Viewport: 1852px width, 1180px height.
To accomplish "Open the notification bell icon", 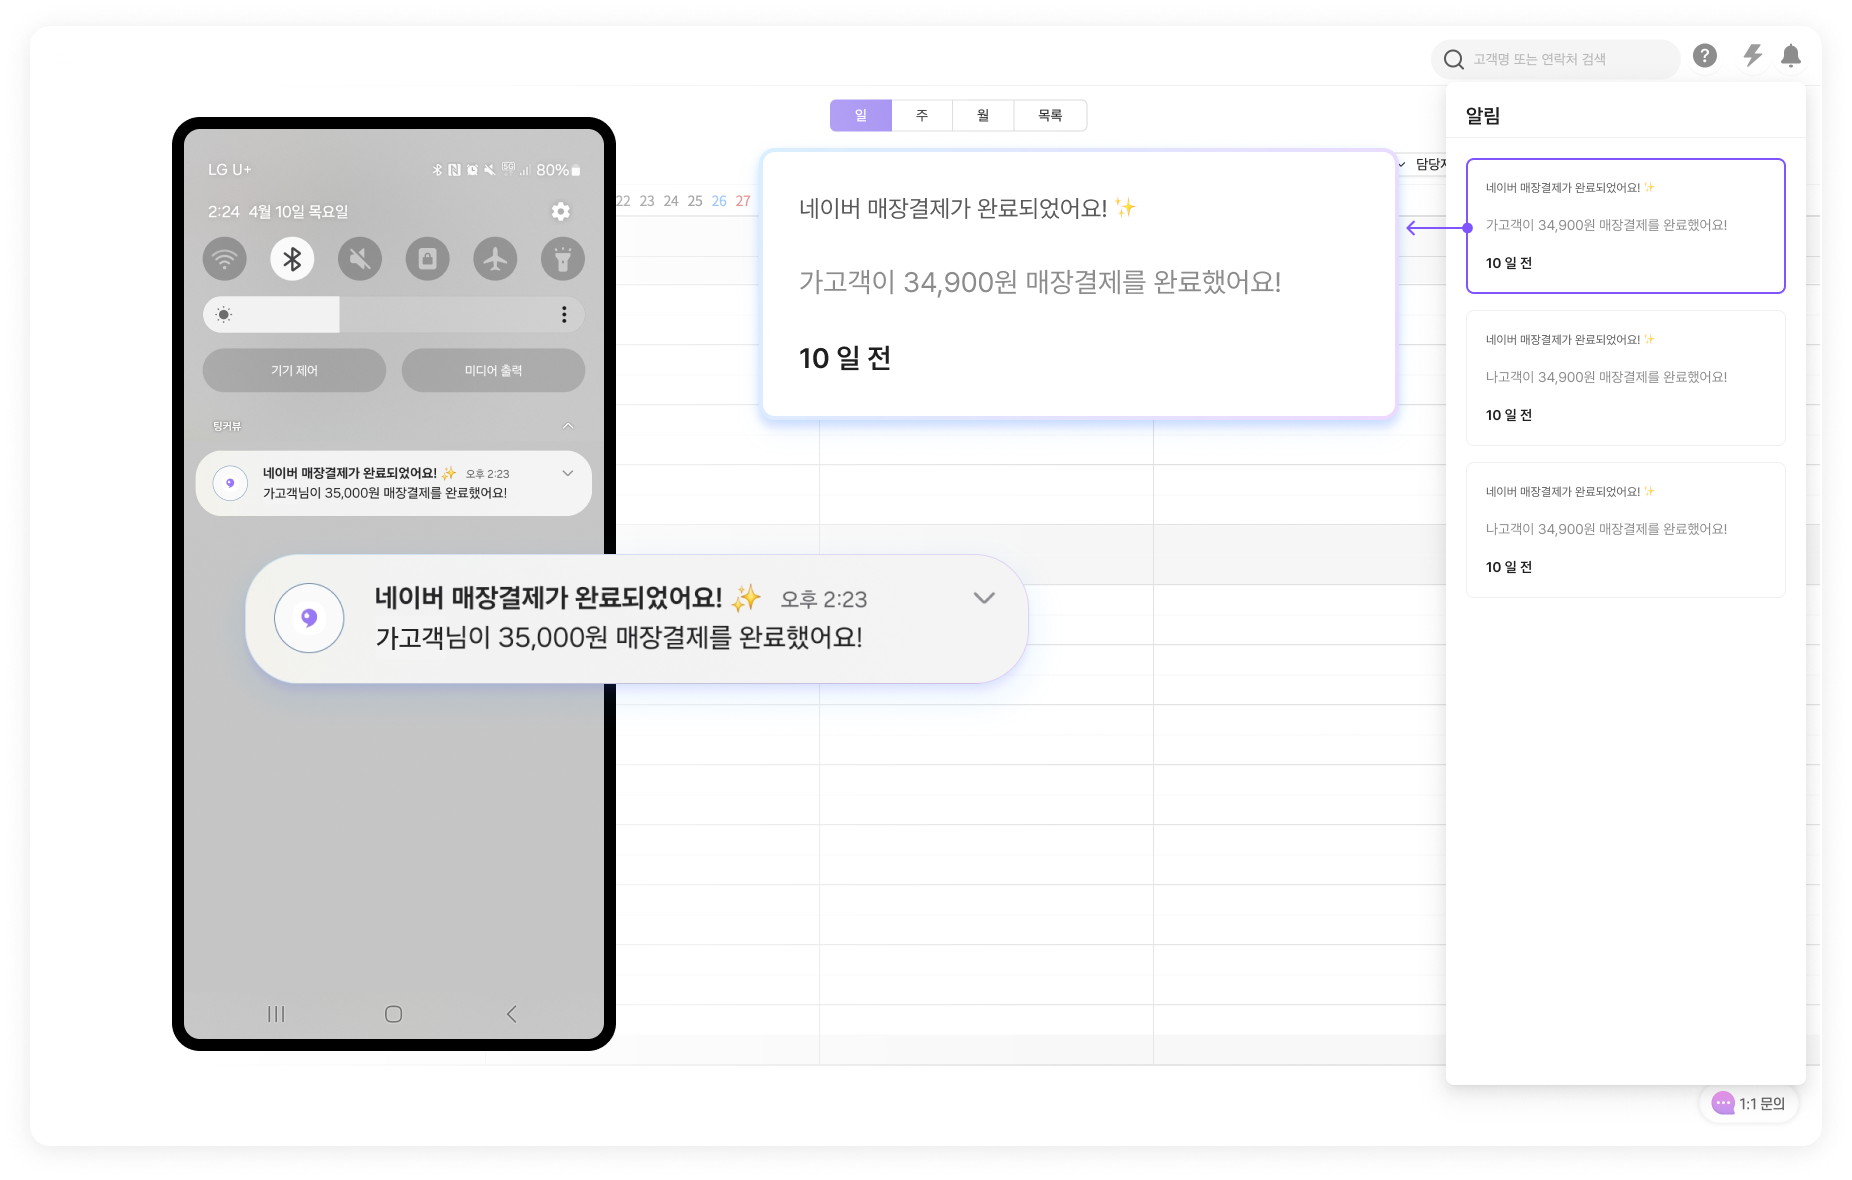I will [1791, 56].
